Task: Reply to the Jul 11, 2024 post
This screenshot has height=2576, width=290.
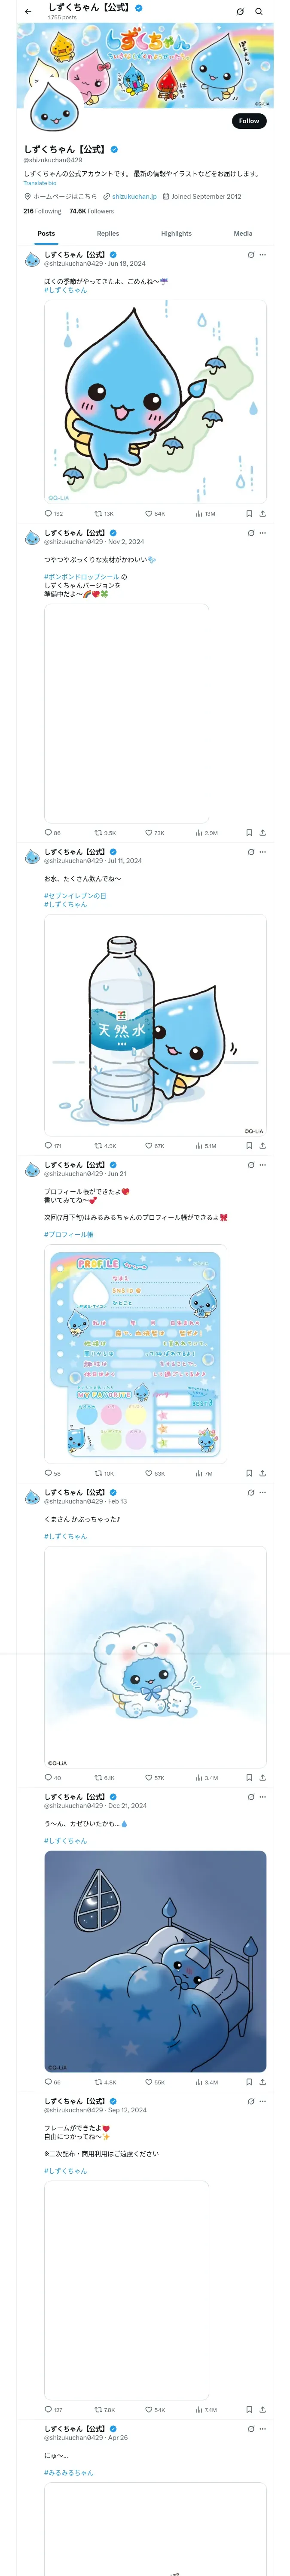Action: pos(53,1146)
